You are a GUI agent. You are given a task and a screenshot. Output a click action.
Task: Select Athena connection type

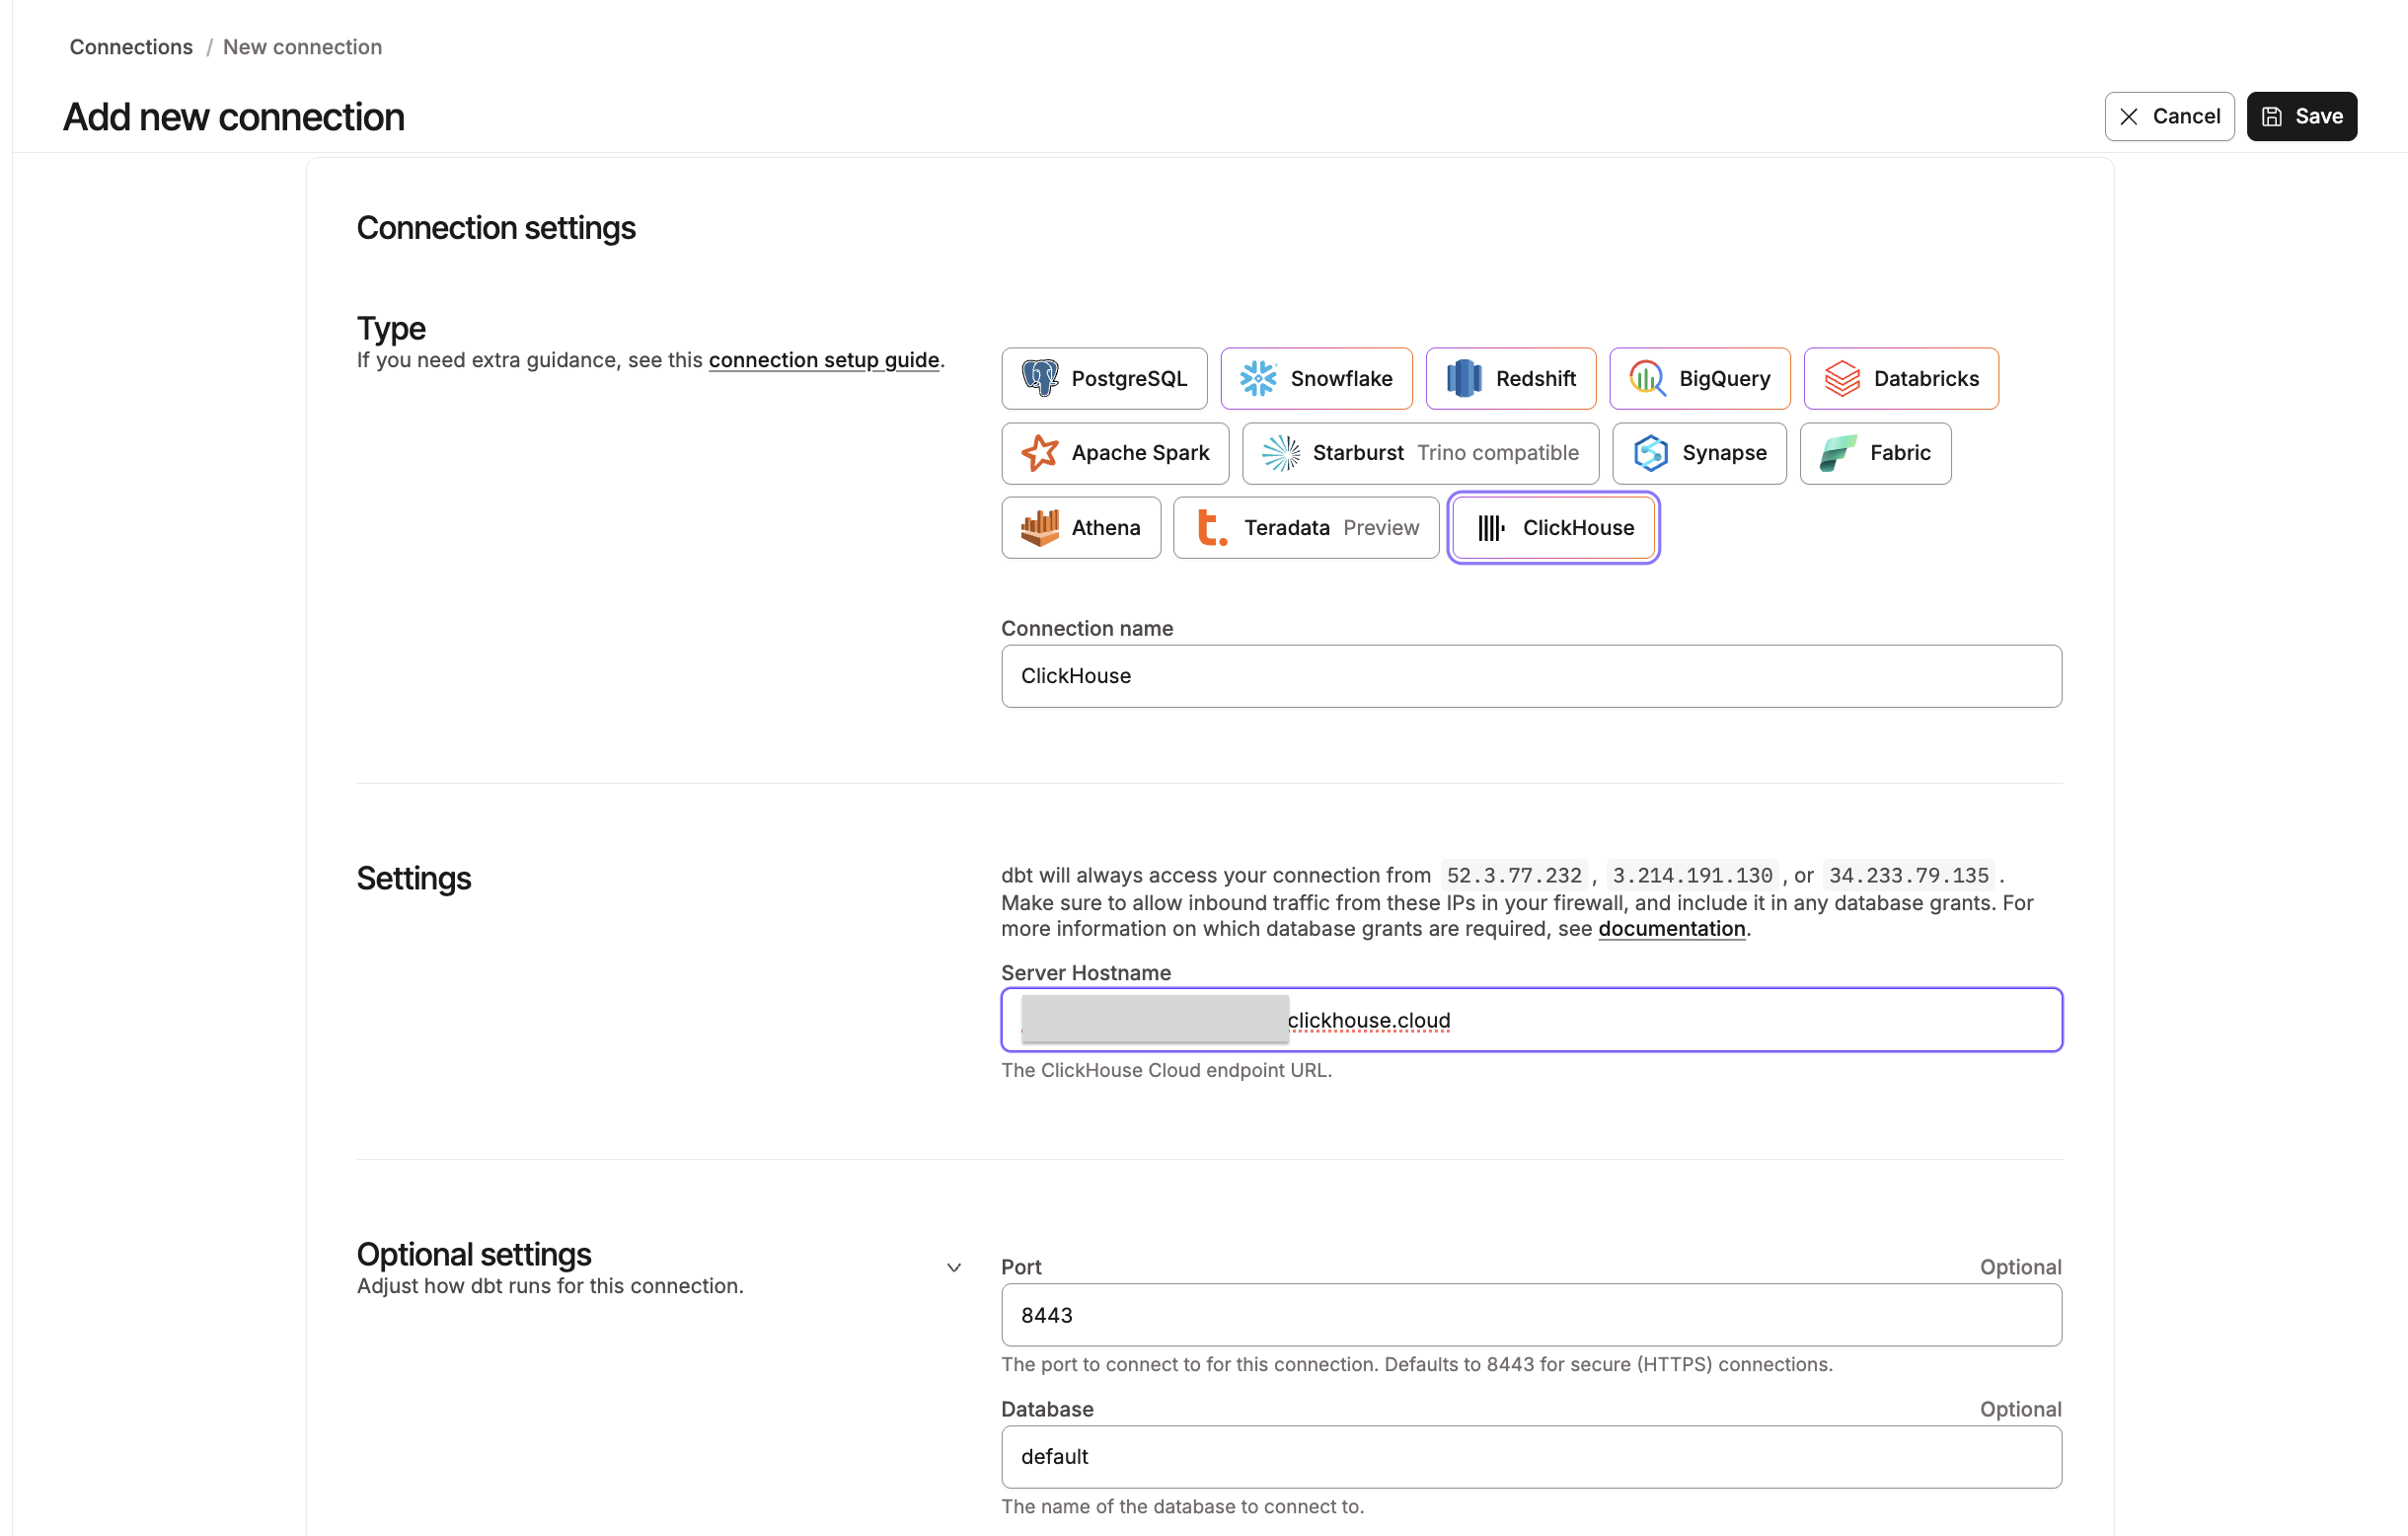pyautogui.click(x=1081, y=527)
